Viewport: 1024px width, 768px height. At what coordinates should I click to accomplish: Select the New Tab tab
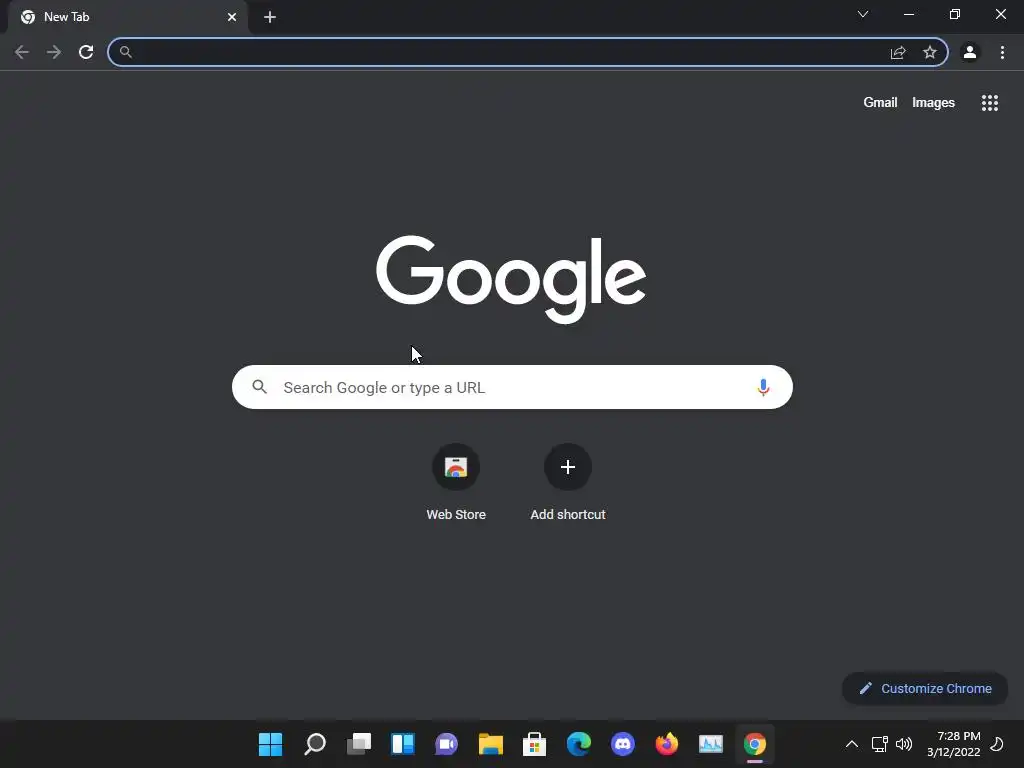point(128,17)
